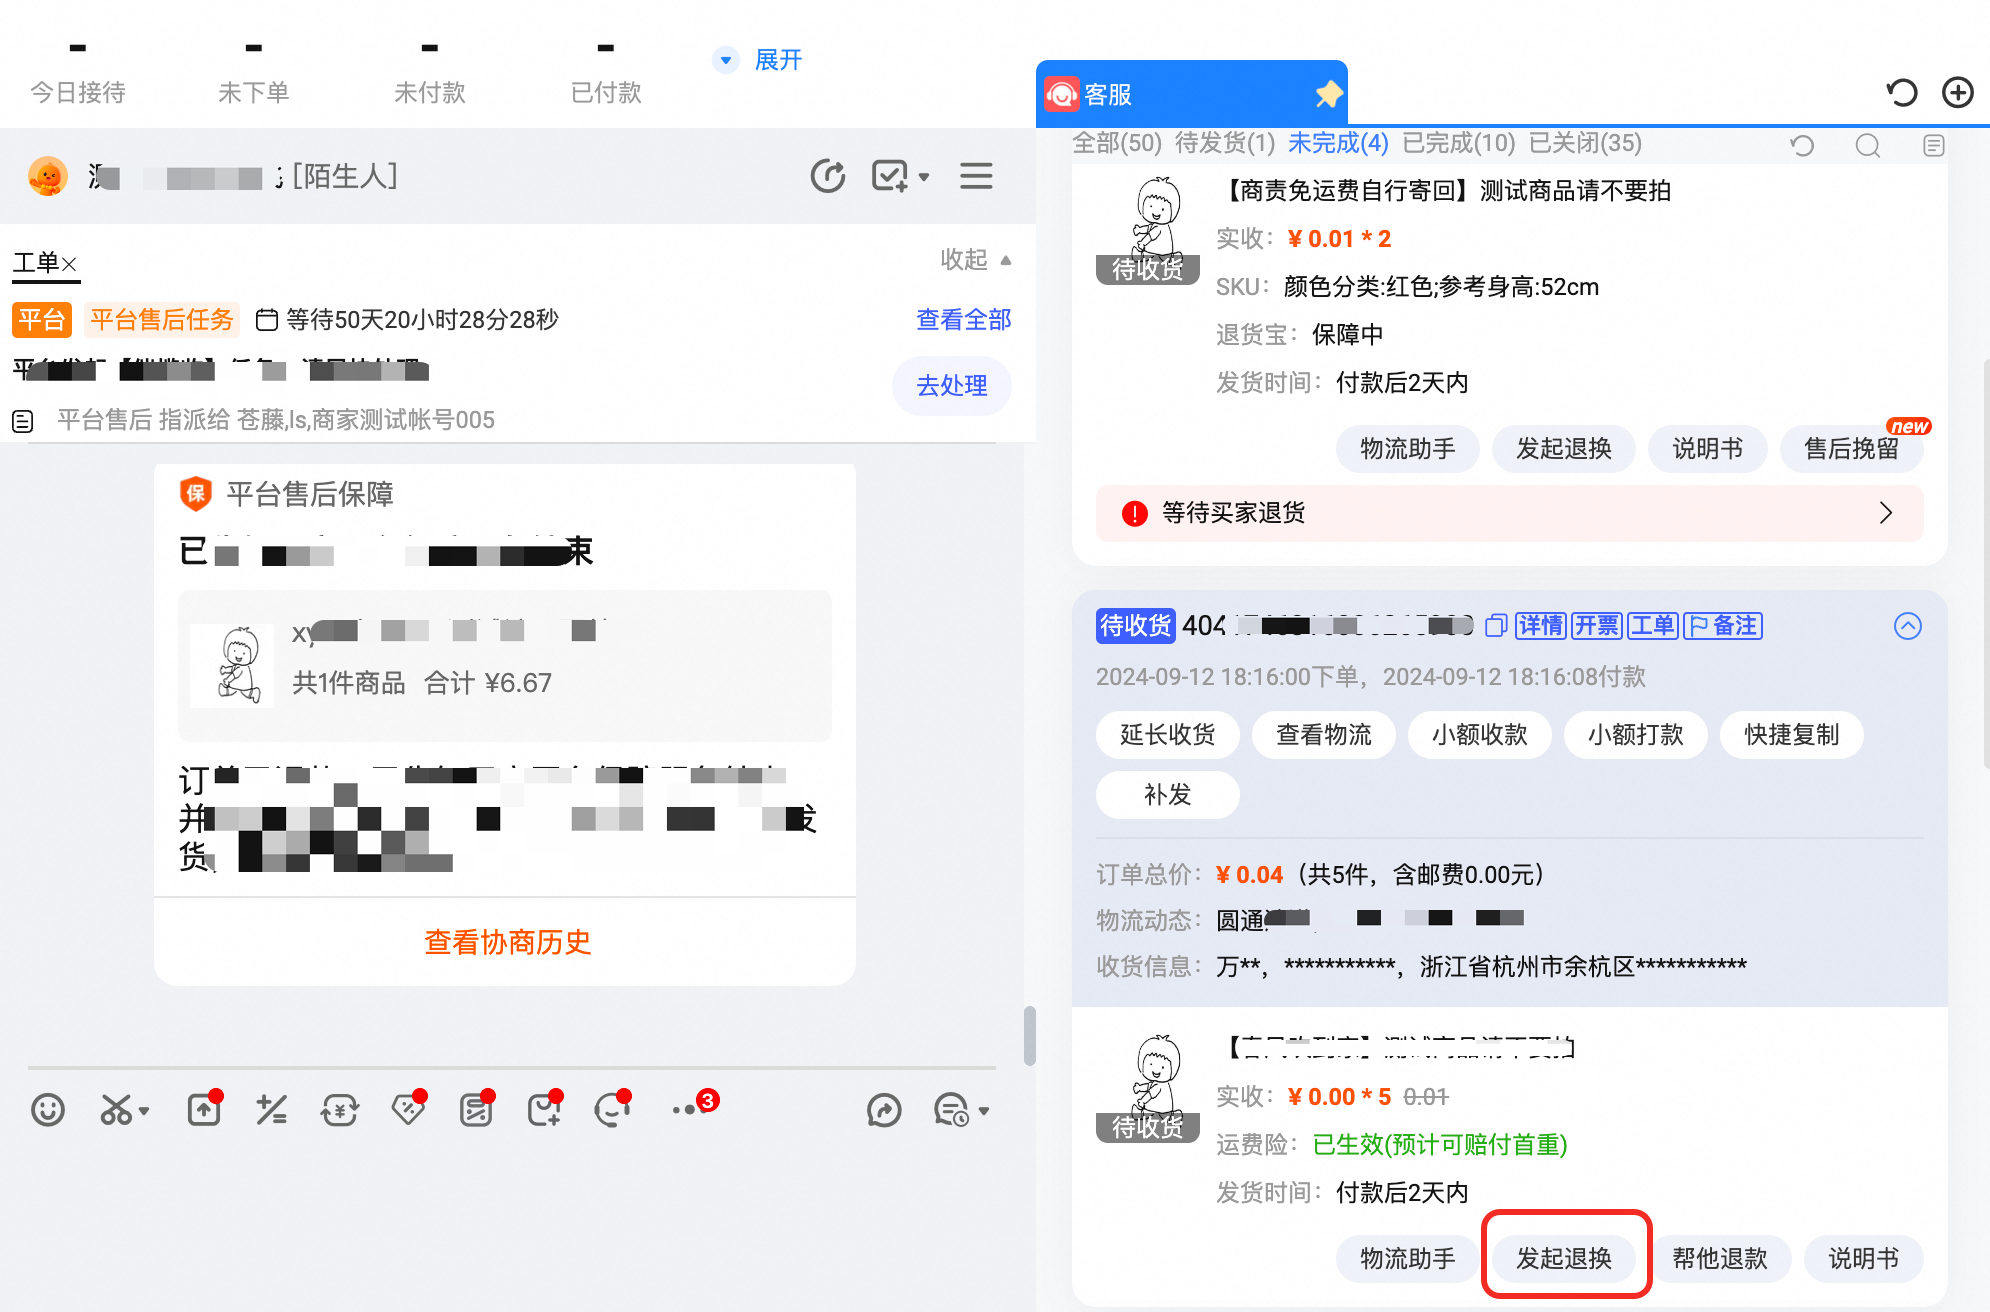Click the forward chat bubble icon
This screenshot has width=1990, height=1312.
(884, 1110)
